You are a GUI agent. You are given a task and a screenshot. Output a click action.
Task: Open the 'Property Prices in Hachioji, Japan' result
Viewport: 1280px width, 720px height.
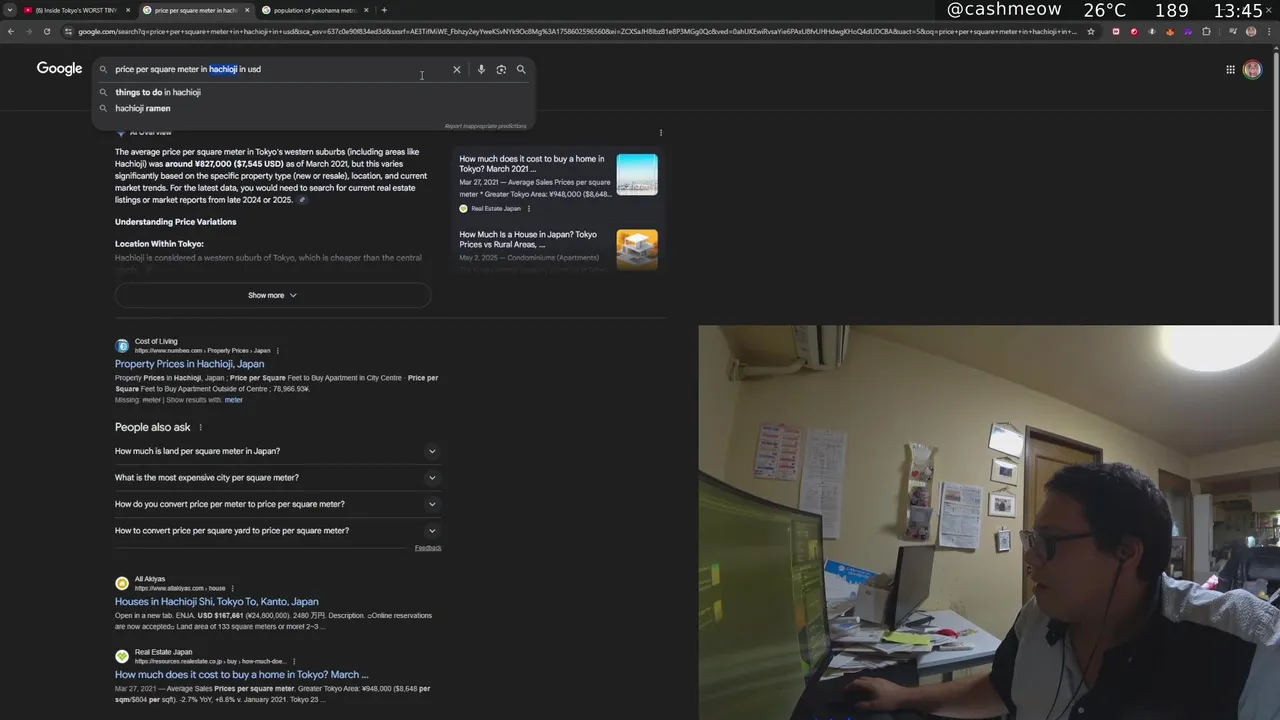coord(189,364)
